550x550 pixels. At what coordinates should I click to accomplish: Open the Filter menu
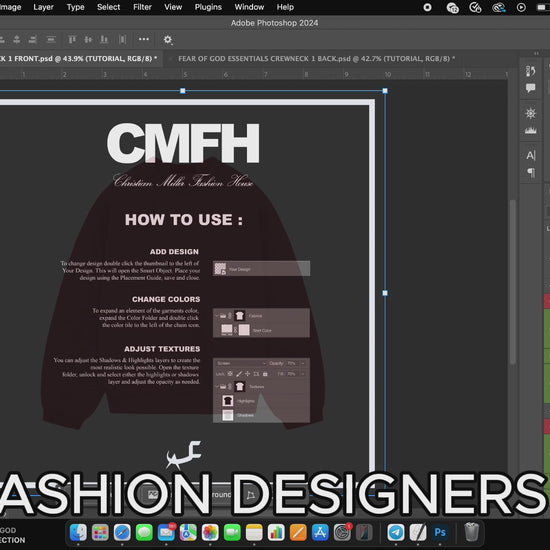click(x=142, y=7)
